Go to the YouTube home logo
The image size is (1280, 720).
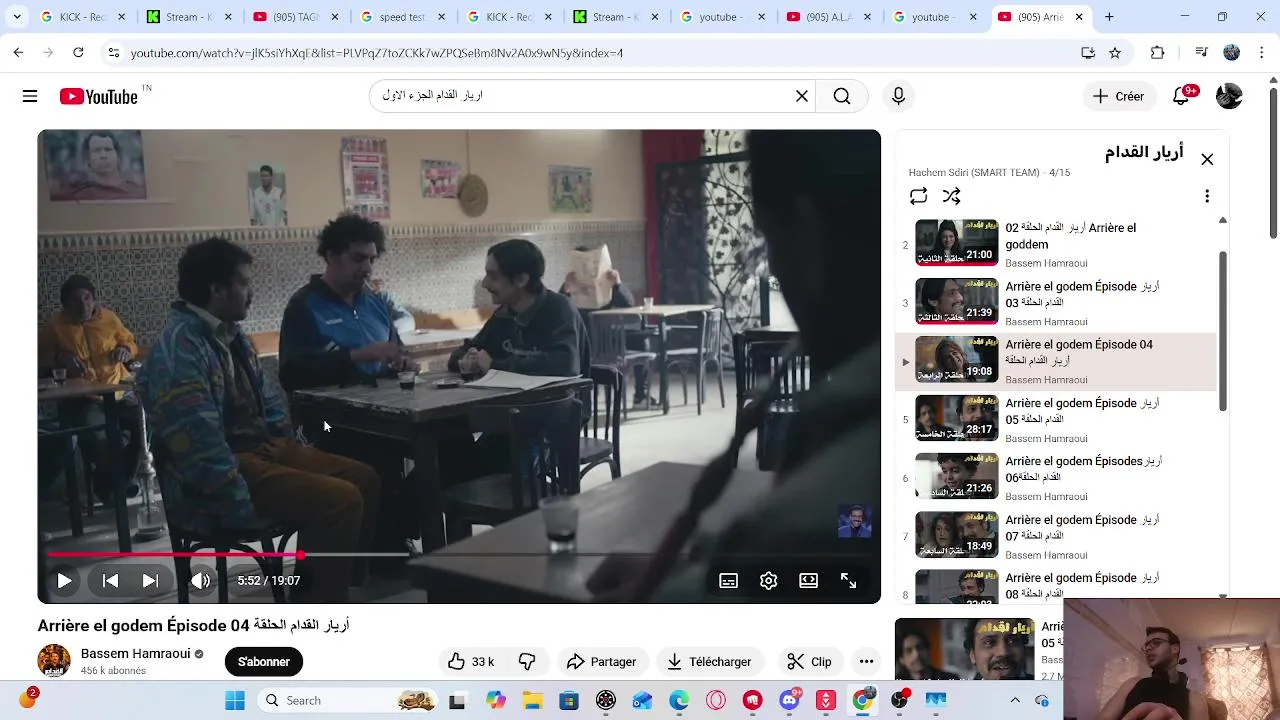pyautogui.click(x=98, y=96)
